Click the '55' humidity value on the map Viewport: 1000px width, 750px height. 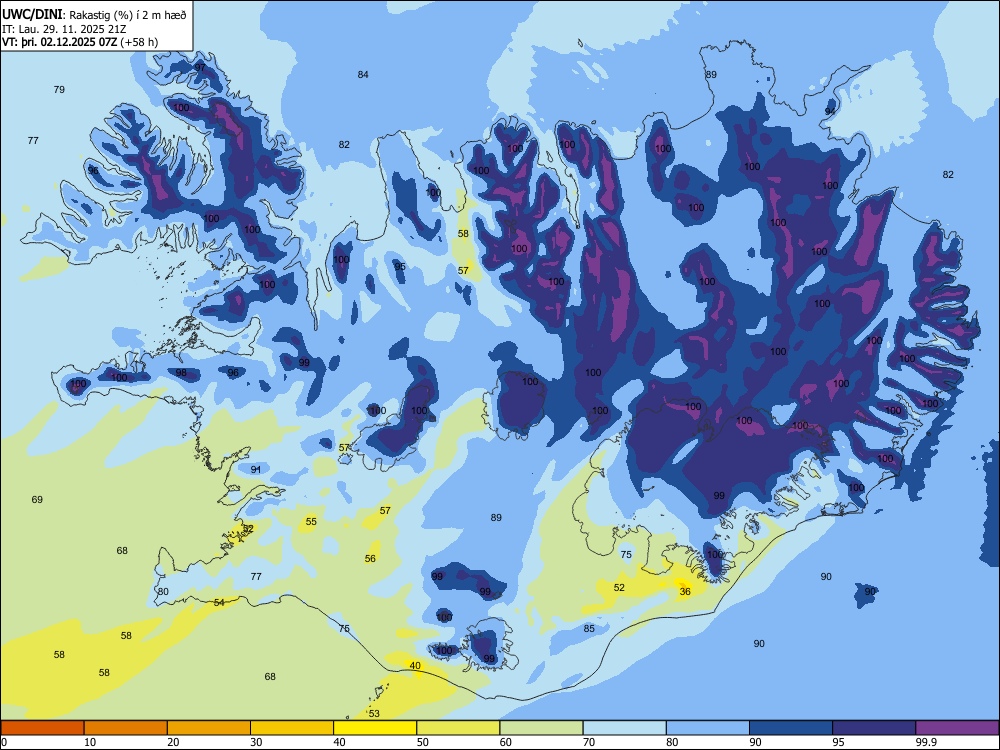coord(311,522)
